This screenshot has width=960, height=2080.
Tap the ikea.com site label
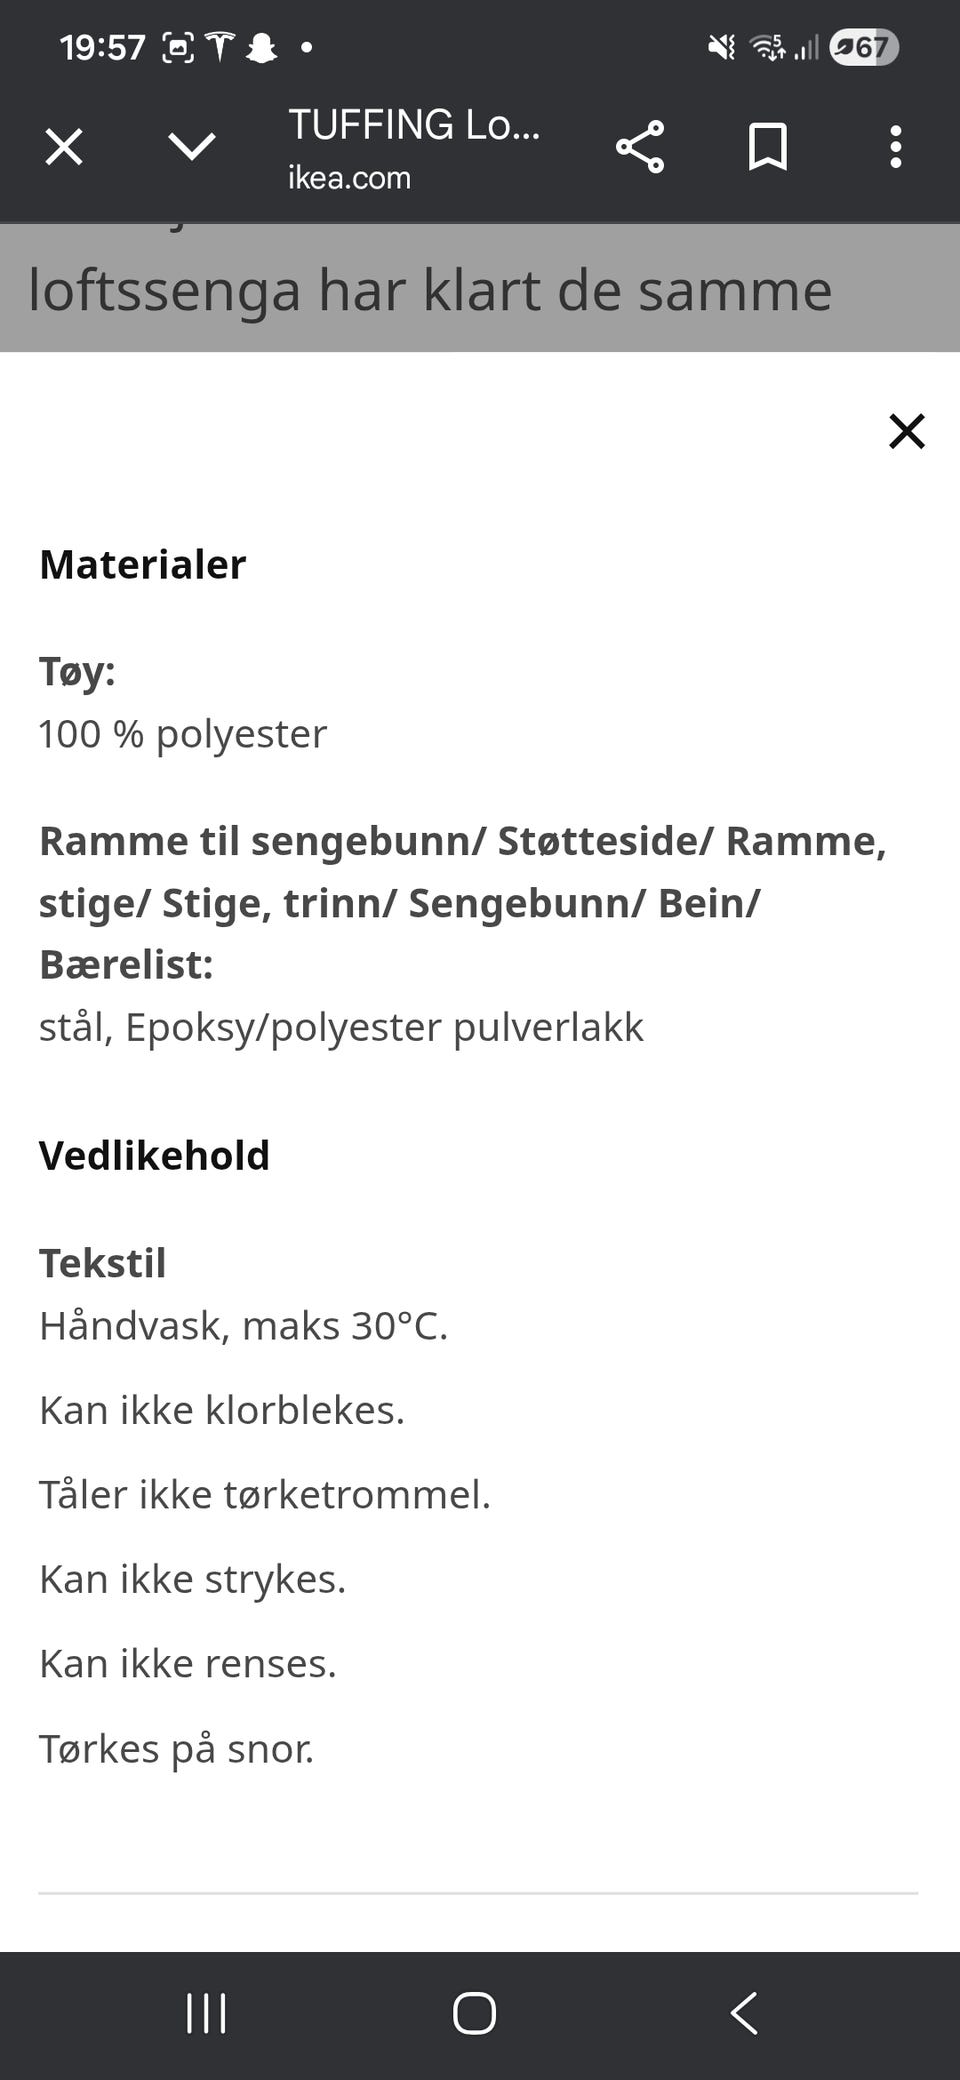tap(347, 177)
